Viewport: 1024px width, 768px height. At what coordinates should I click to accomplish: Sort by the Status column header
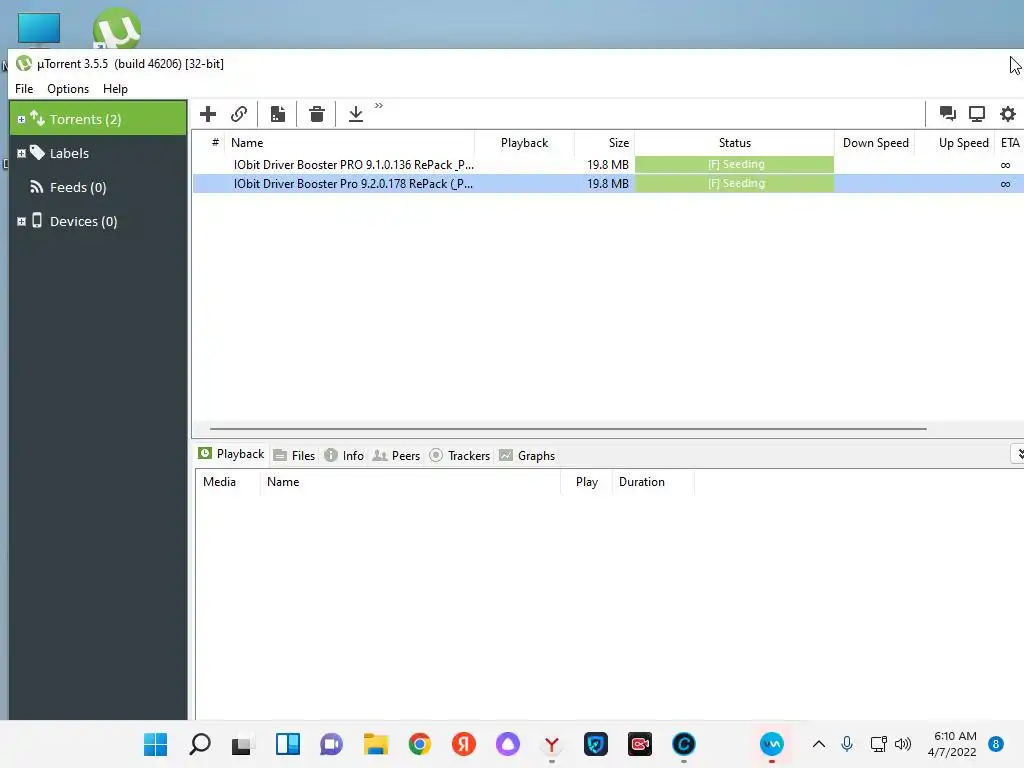click(x=735, y=142)
